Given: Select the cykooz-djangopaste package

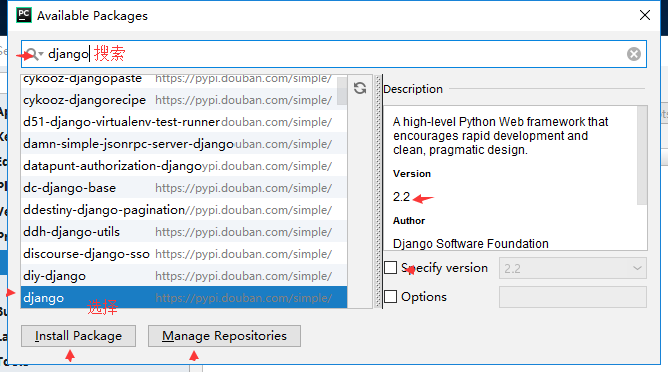Looking at the screenshot, I should click(x=184, y=80).
